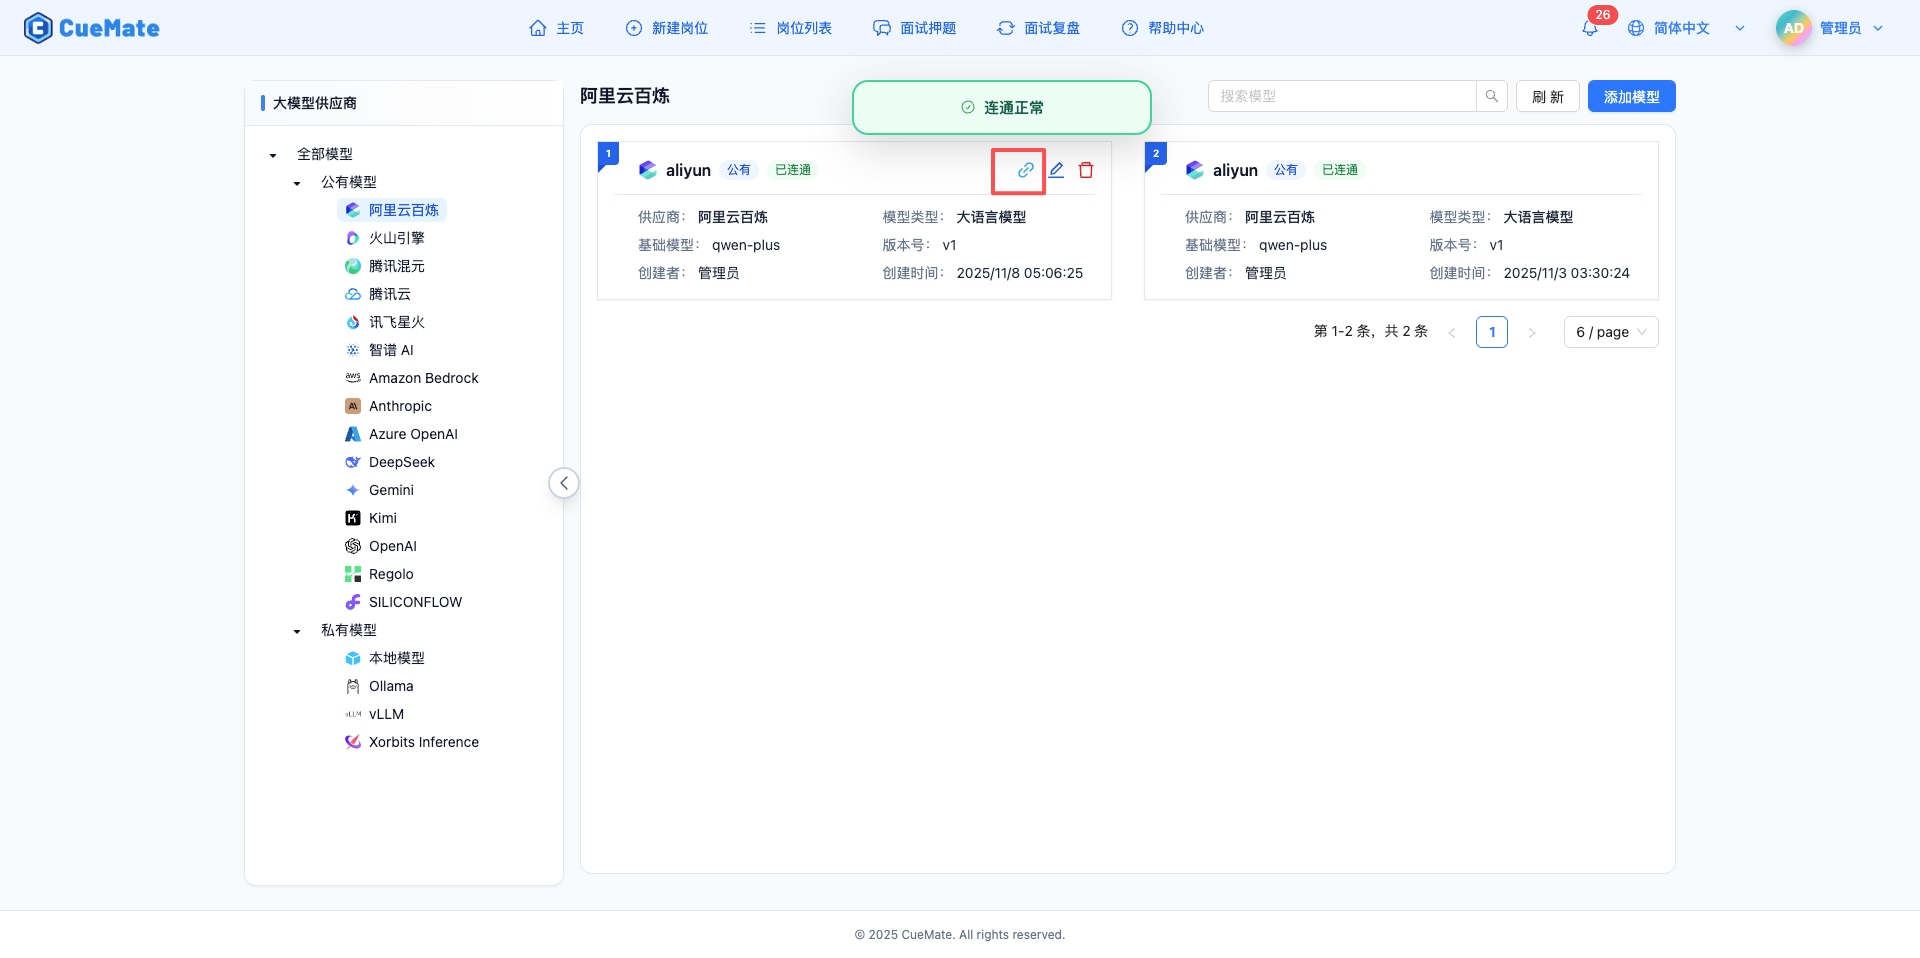The width and height of the screenshot is (1920, 958).
Task: Click the 面试复盘 refresh-style icon in the navbar
Action: pyautogui.click(x=1005, y=28)
